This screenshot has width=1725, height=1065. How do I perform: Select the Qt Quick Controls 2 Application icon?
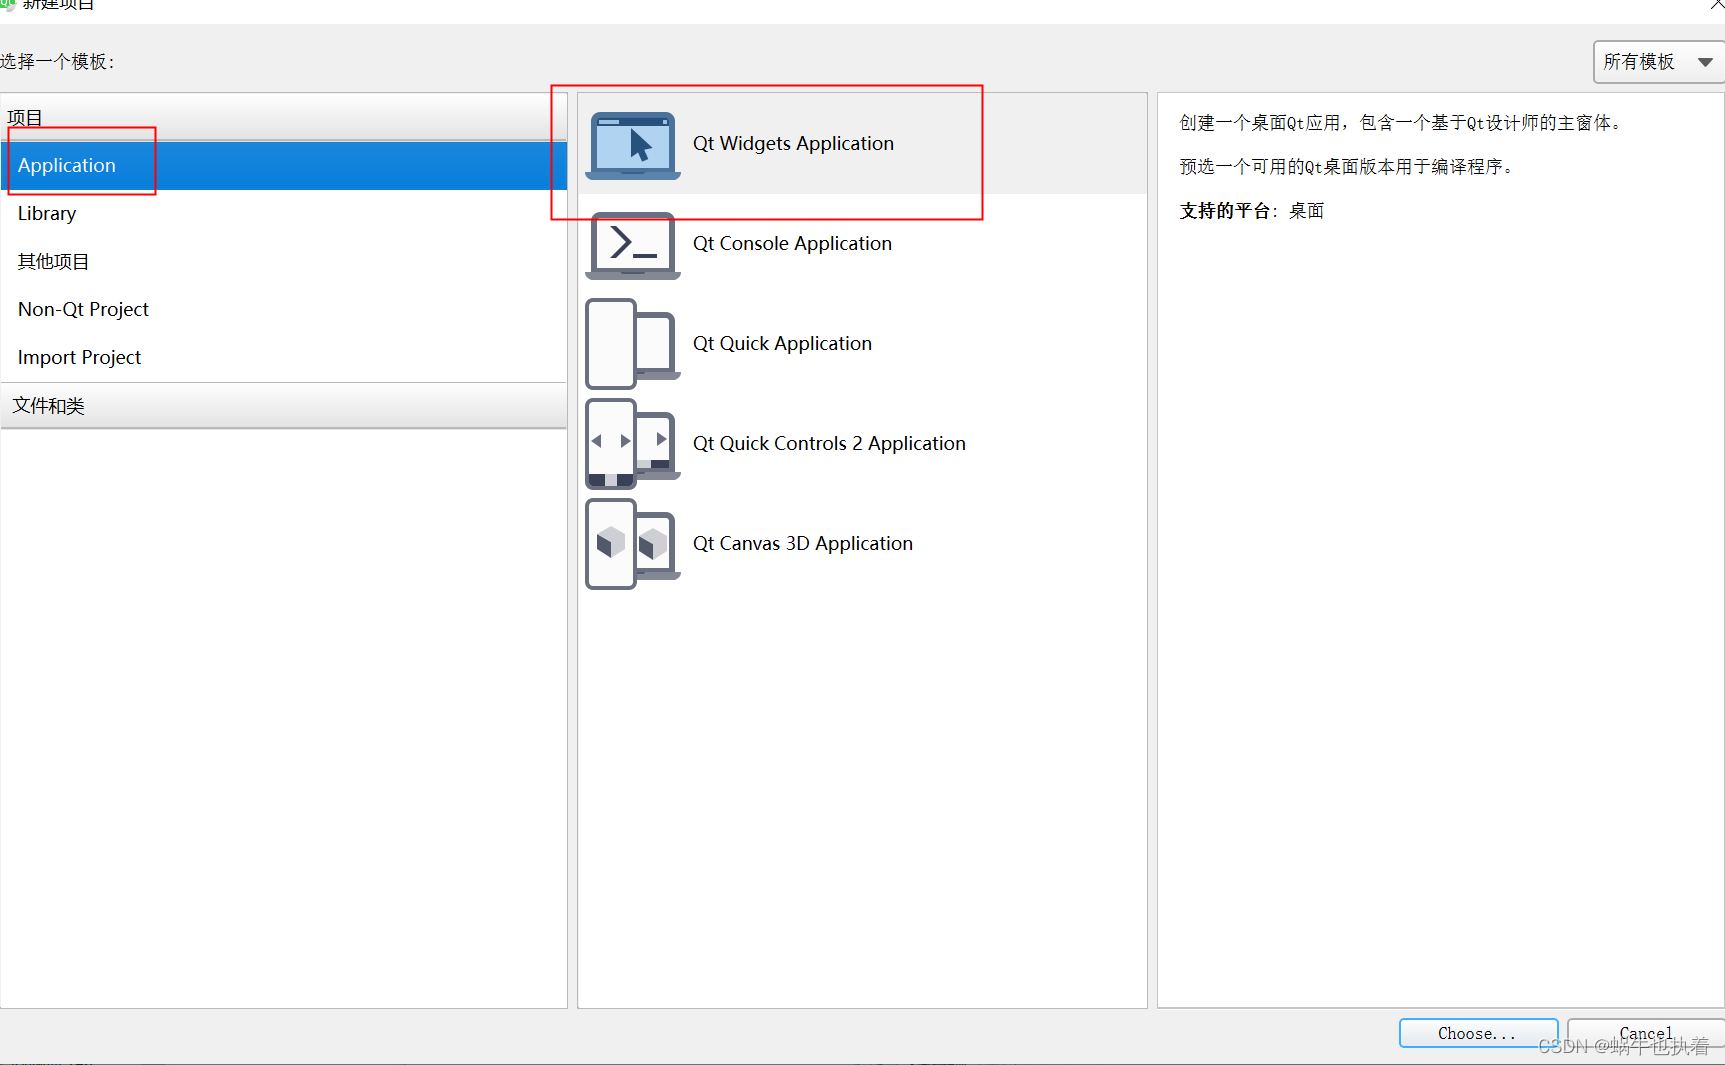[x=633, y=444]
